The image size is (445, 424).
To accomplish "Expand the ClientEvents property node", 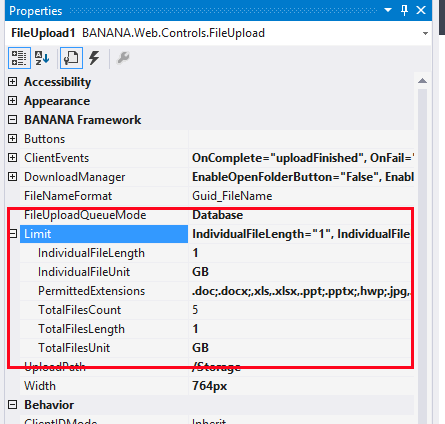I will [x=12, y=157].
